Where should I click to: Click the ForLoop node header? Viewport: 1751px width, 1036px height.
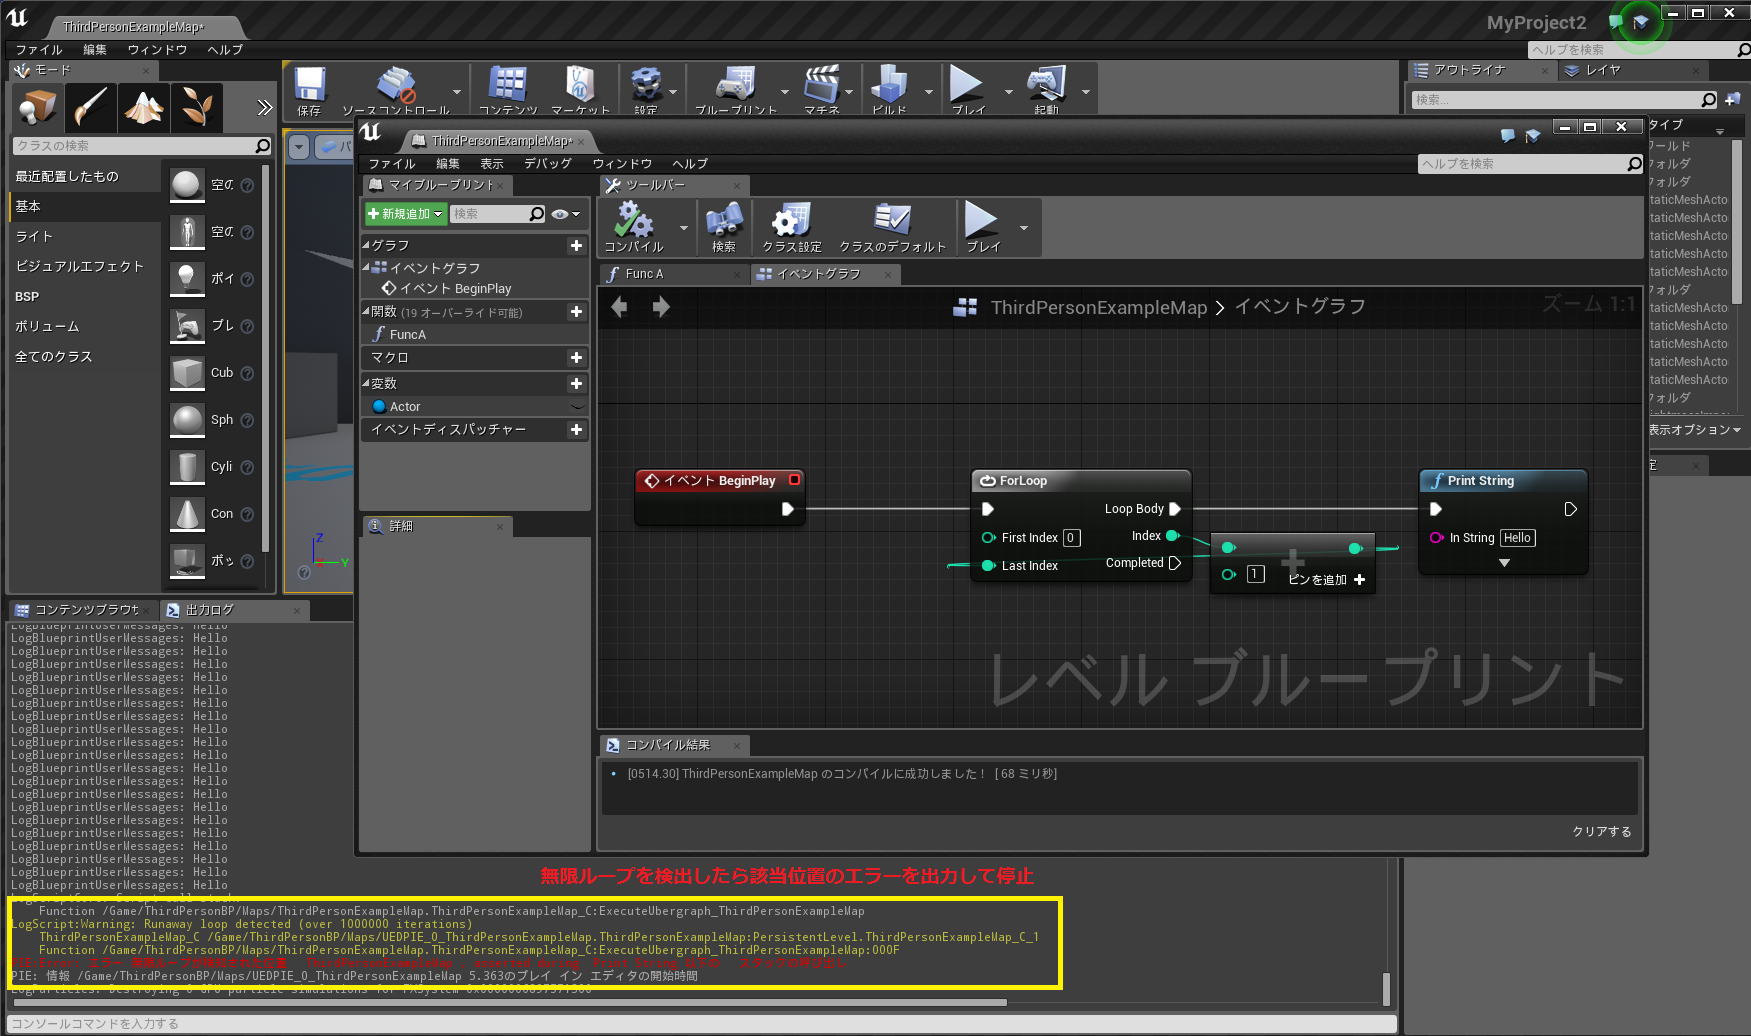point(1081,481)
